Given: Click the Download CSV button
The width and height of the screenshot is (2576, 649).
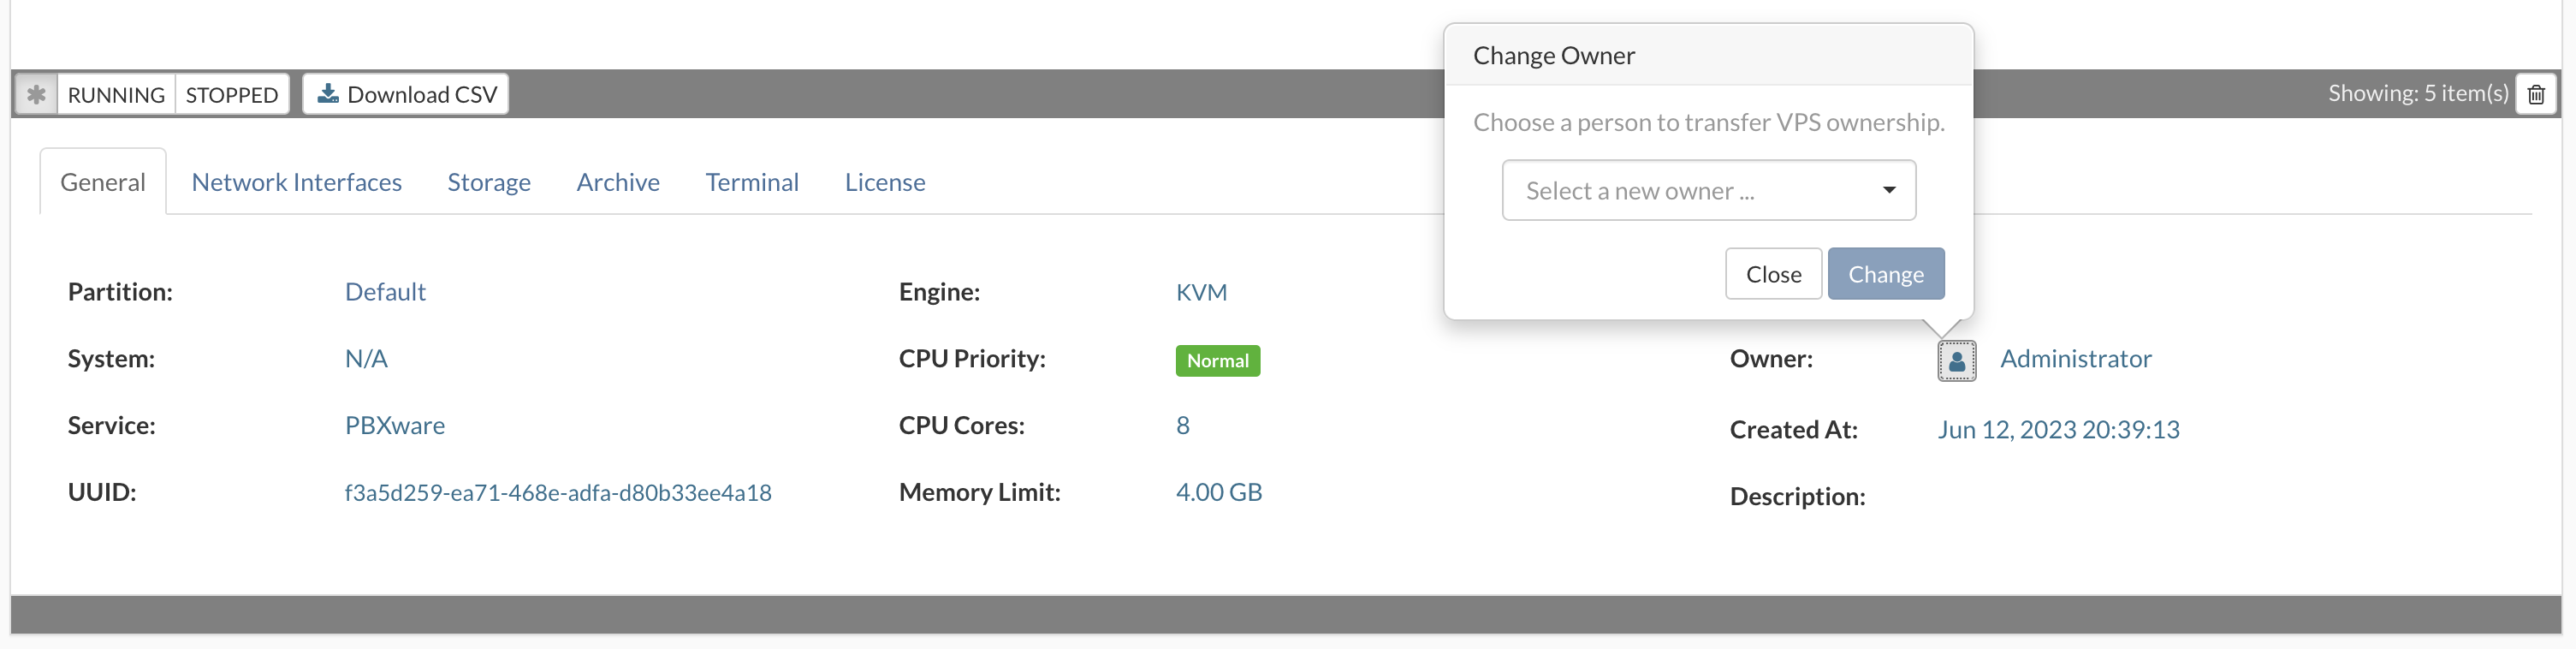Looking at the screenshot, I should click(406, 94).
